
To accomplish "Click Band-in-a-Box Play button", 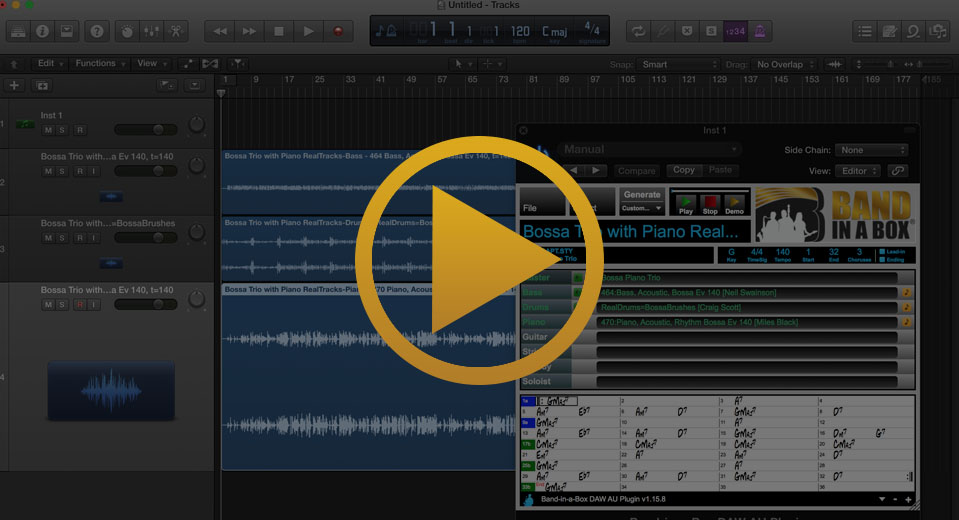I will pyautogui.click(x=686, y=205).
